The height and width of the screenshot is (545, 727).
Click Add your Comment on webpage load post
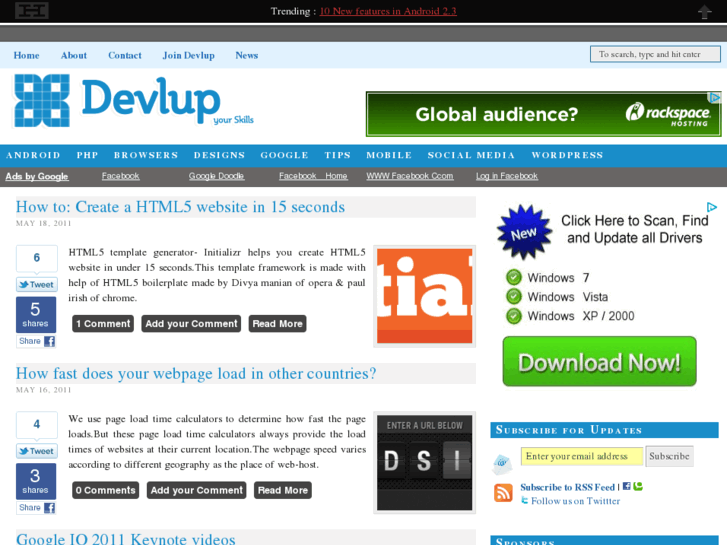(197, 490)
